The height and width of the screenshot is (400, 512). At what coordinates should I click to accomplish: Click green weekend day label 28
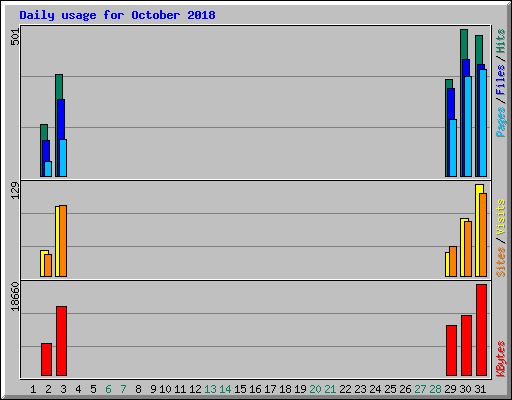point(435,389)
